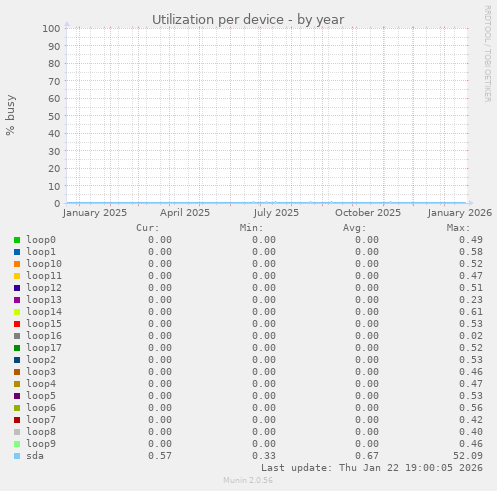Select the loop5 legend label
Viewport: 497px width, 491px height.
point(41,396)
